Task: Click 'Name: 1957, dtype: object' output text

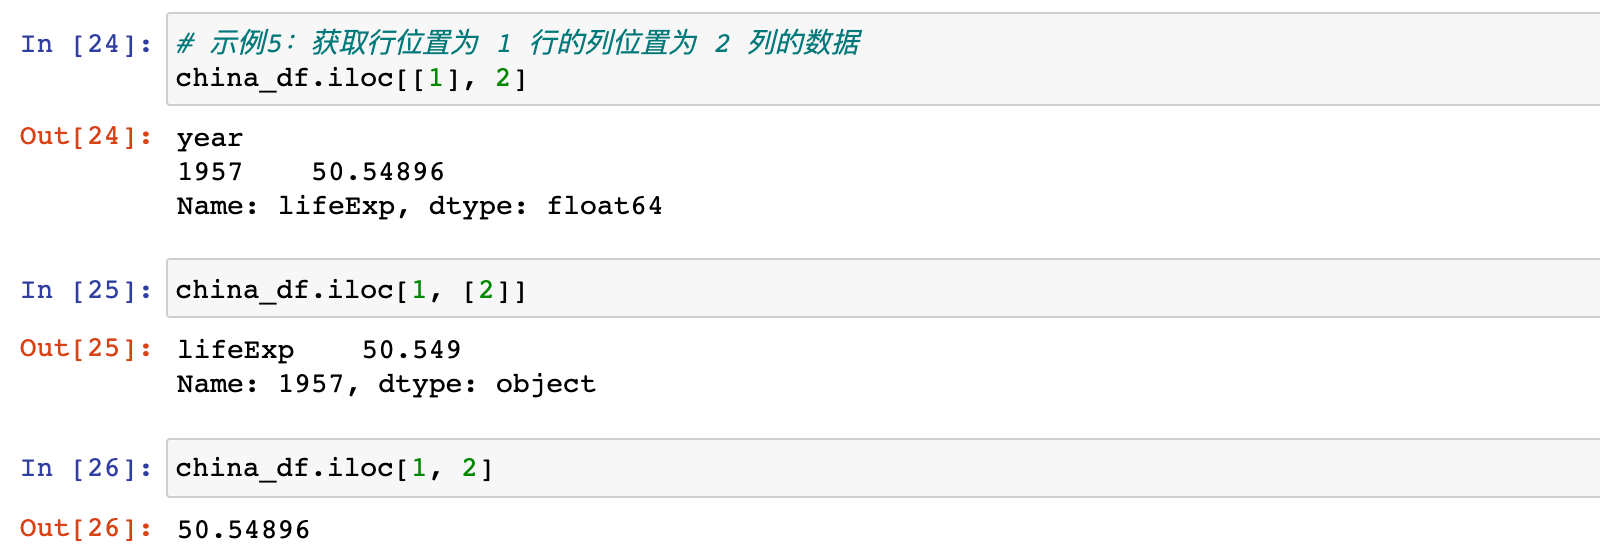Action: [x=386, y=384]
